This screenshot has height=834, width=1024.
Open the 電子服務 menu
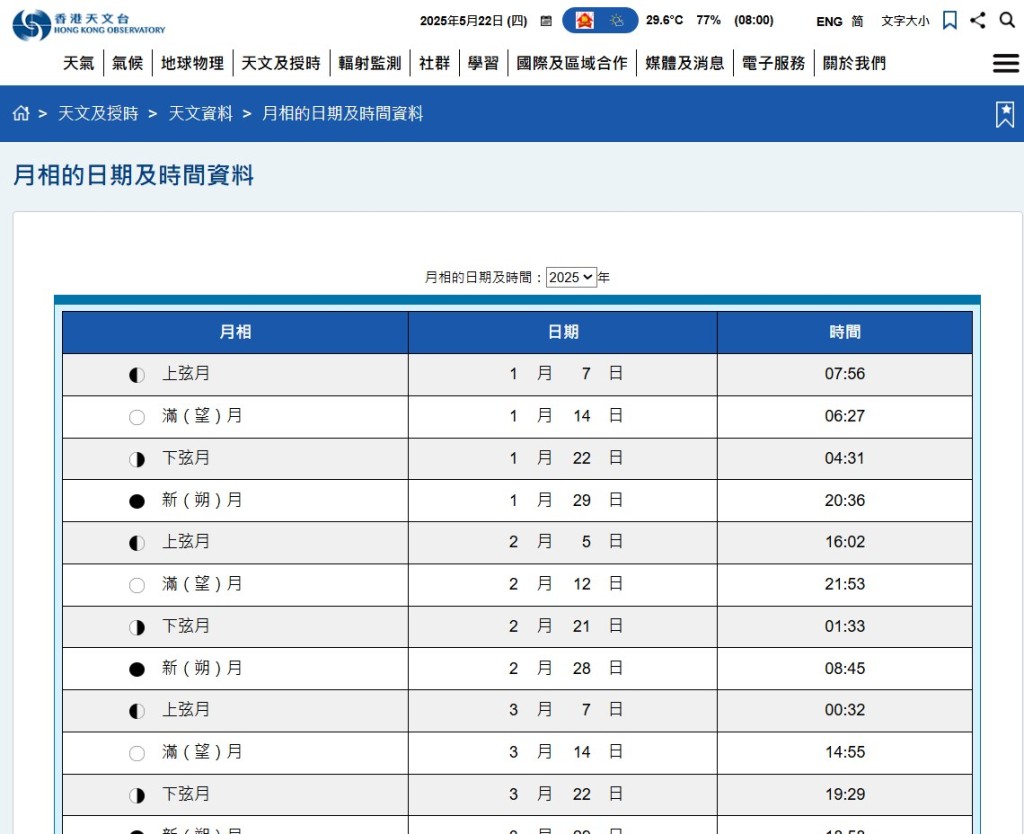click(773, 63)
